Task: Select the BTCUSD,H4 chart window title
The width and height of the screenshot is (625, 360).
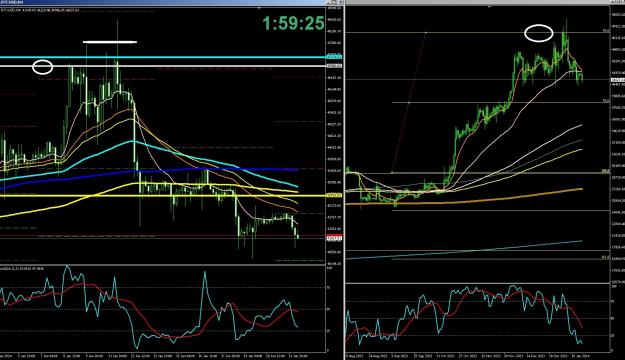Action: click(12, 2)
